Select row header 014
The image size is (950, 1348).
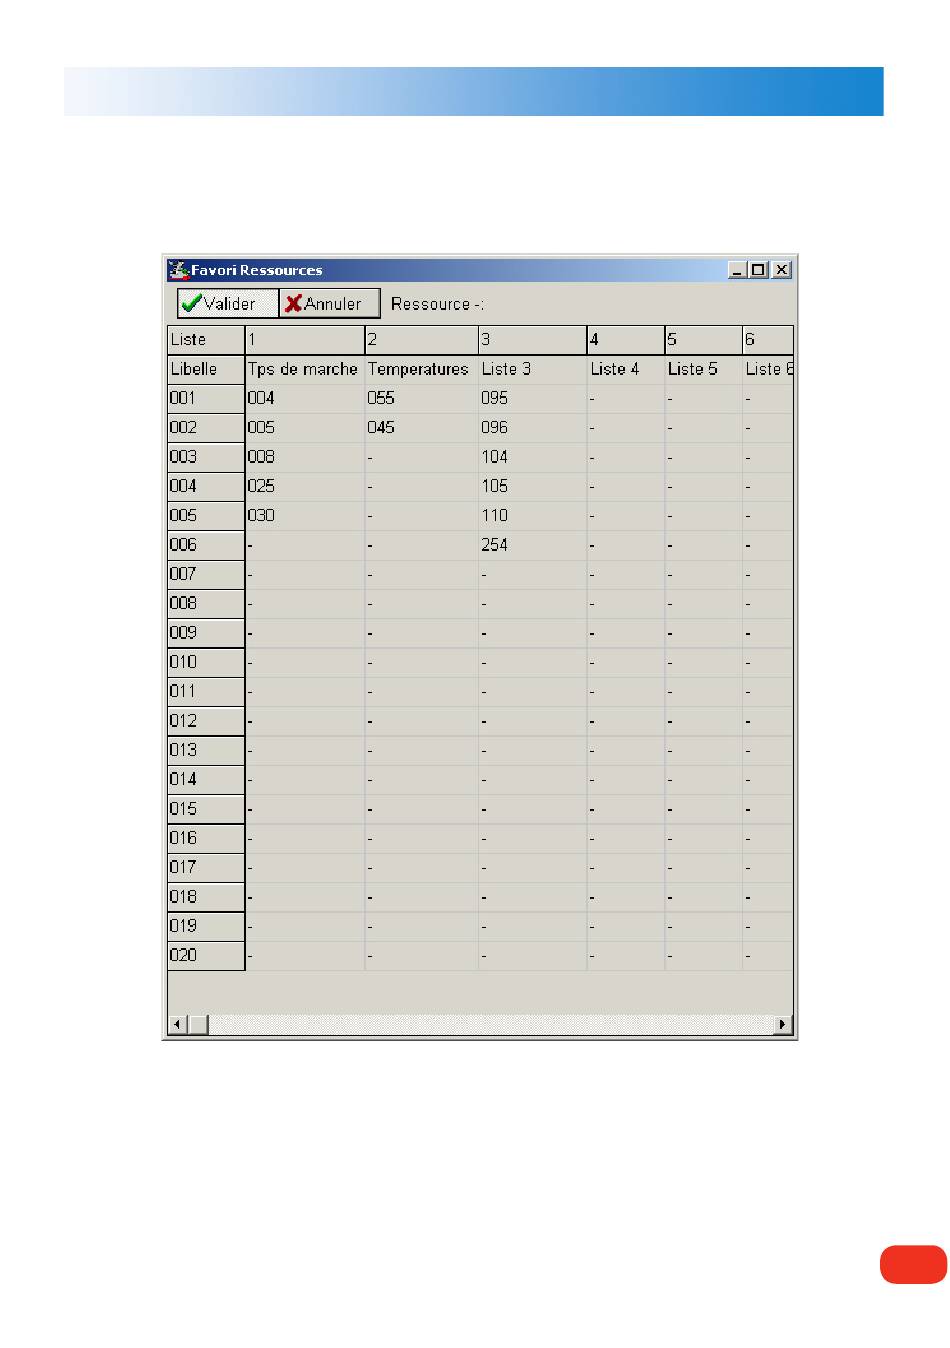[x=206, y=780]
